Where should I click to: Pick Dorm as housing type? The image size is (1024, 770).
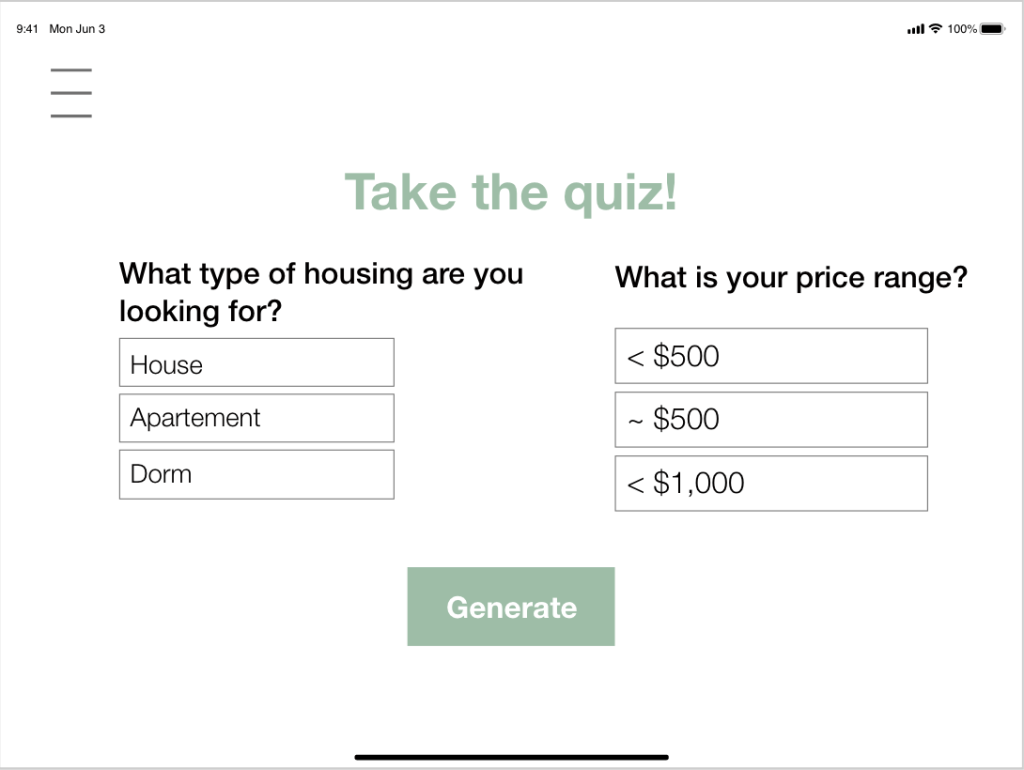coord(256,474)
